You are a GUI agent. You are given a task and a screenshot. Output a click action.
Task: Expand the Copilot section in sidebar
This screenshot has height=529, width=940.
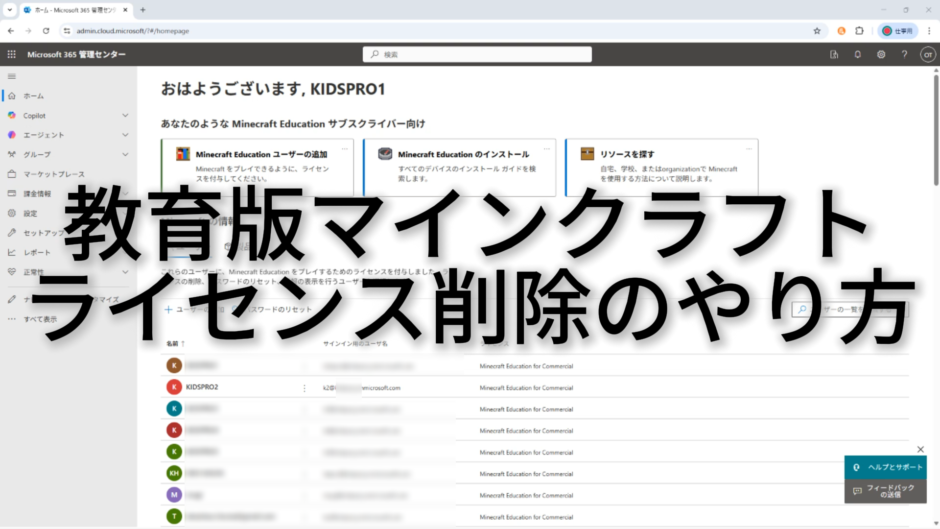pos(125,115)
